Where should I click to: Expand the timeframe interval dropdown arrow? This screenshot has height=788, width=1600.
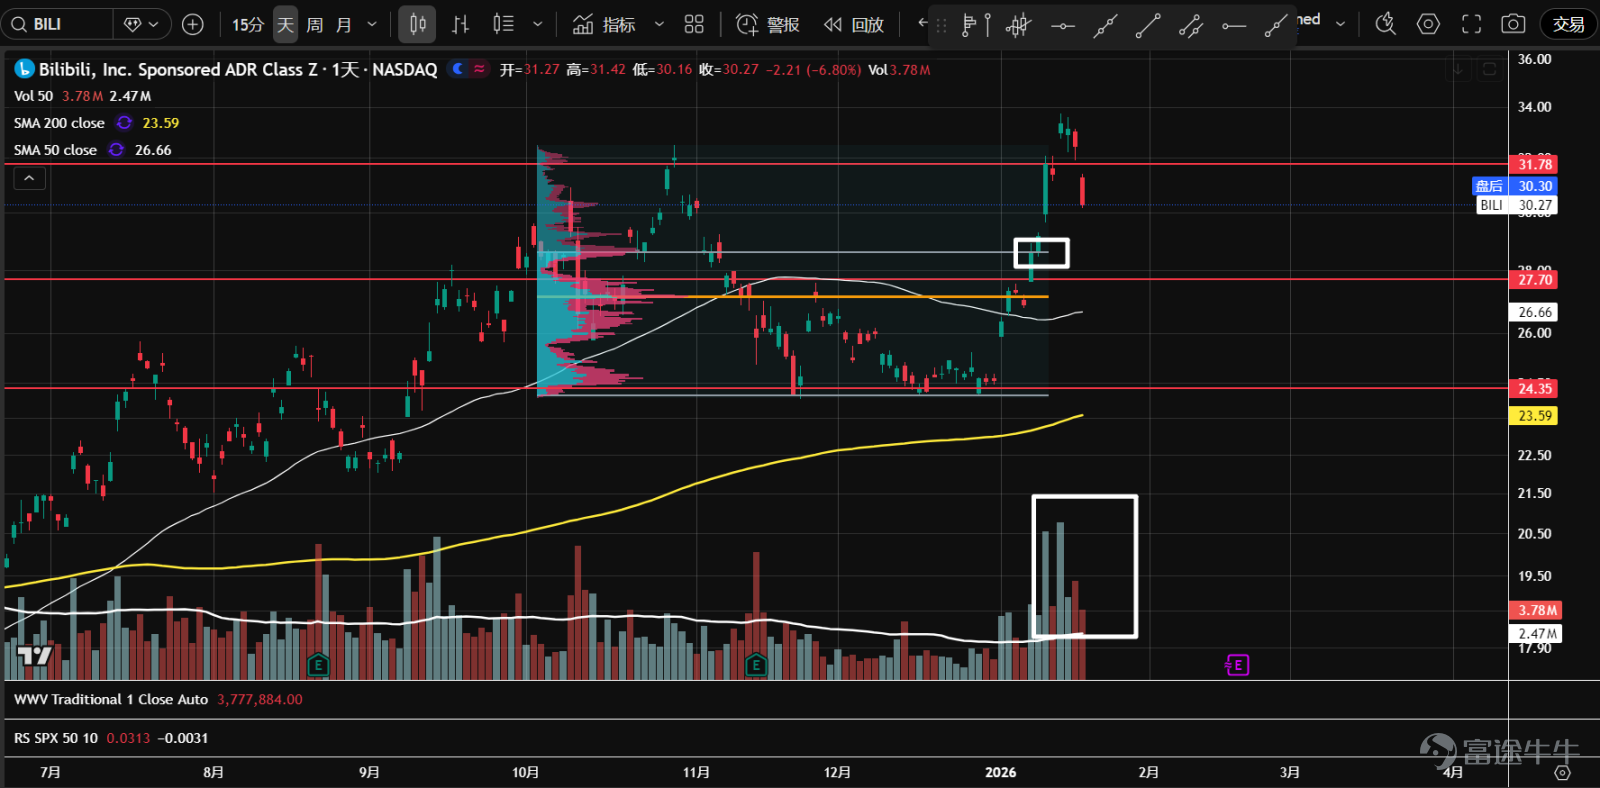(x=372, y=24)
